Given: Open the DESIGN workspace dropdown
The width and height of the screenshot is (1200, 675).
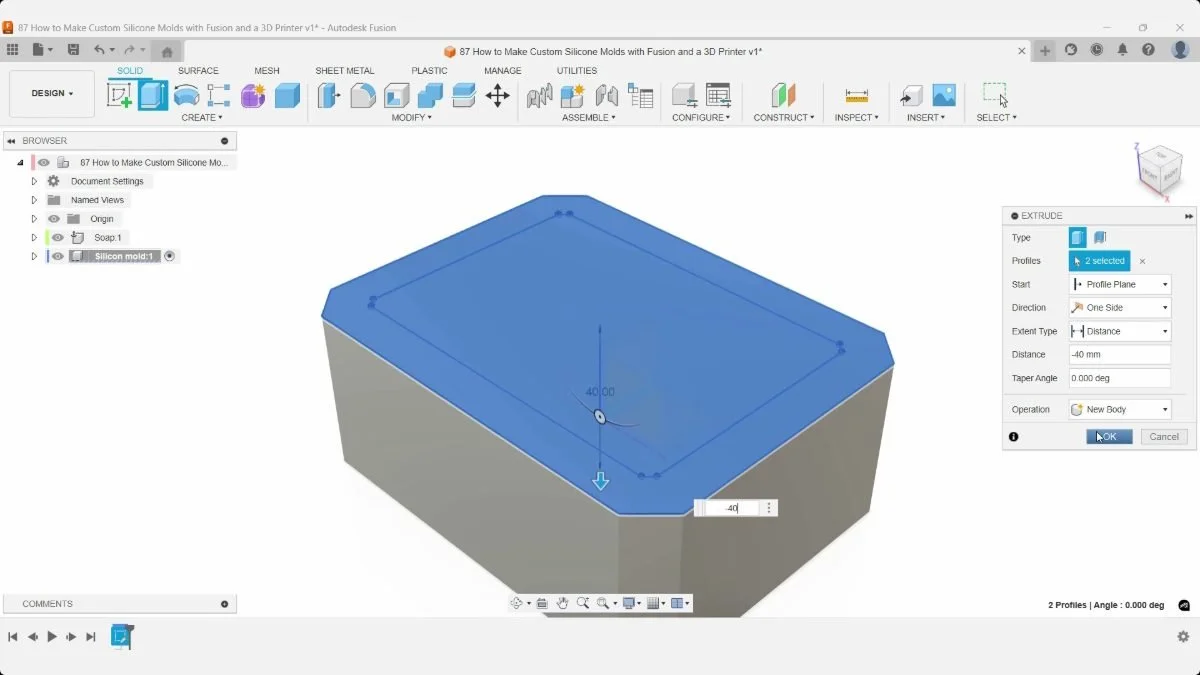Looking at the screenshot, I should [x=52, y=94].
